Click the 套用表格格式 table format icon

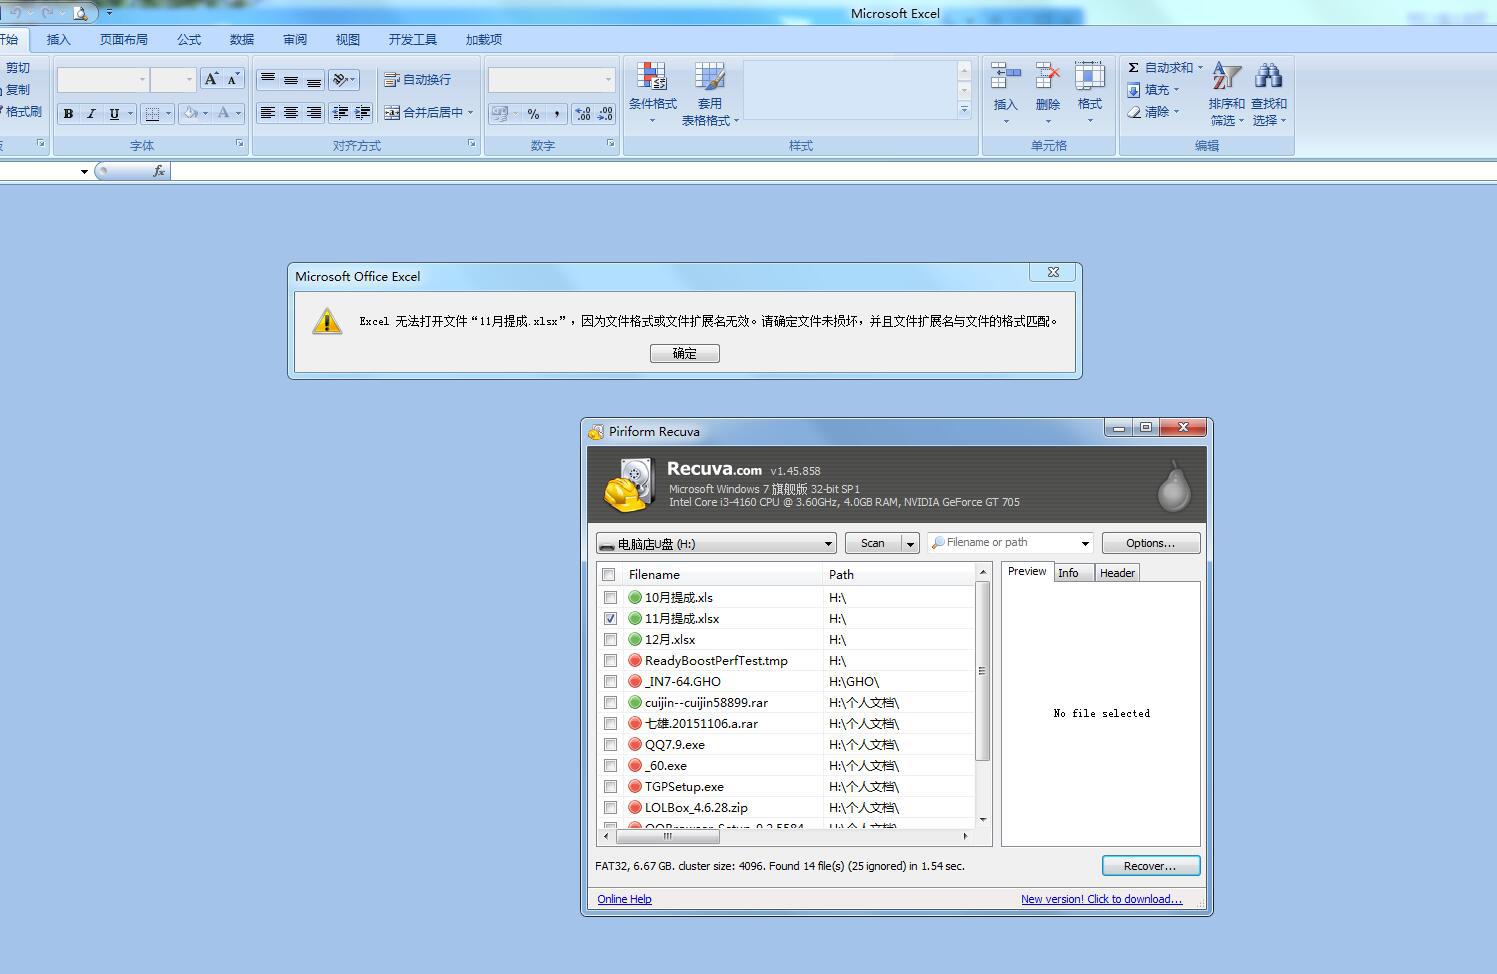710,76
